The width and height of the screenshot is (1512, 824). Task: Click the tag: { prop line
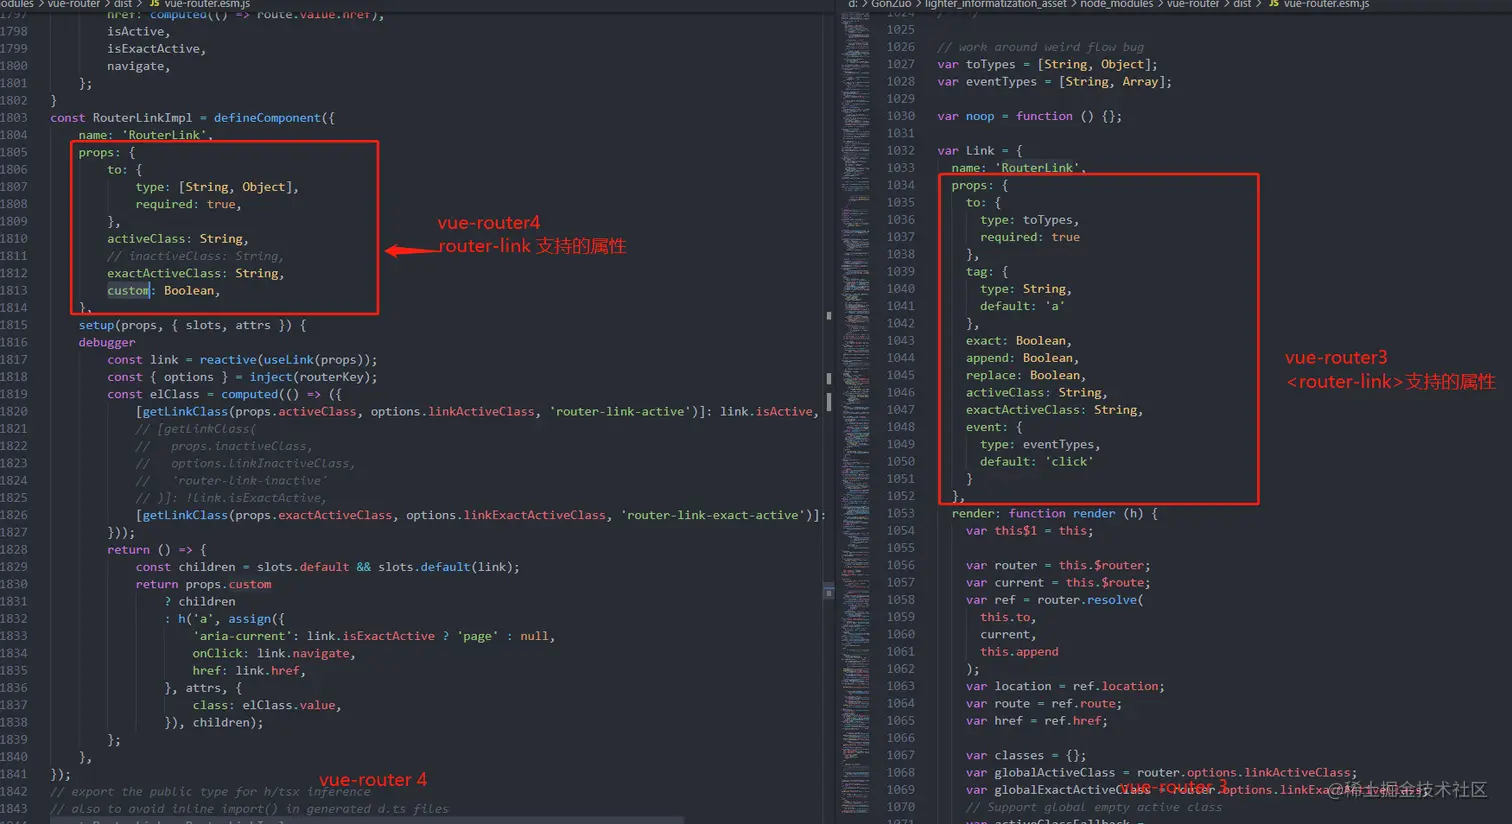pos(986,272)
